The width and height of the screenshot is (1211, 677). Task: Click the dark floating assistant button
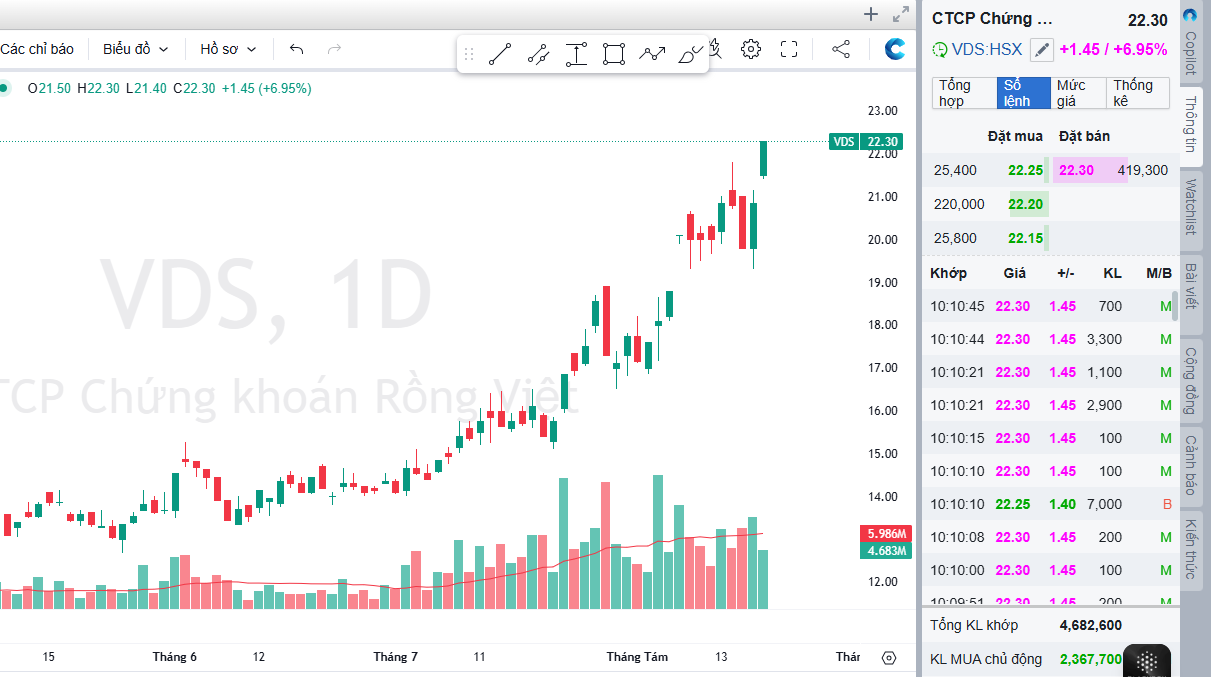(x=1147, y=661)
